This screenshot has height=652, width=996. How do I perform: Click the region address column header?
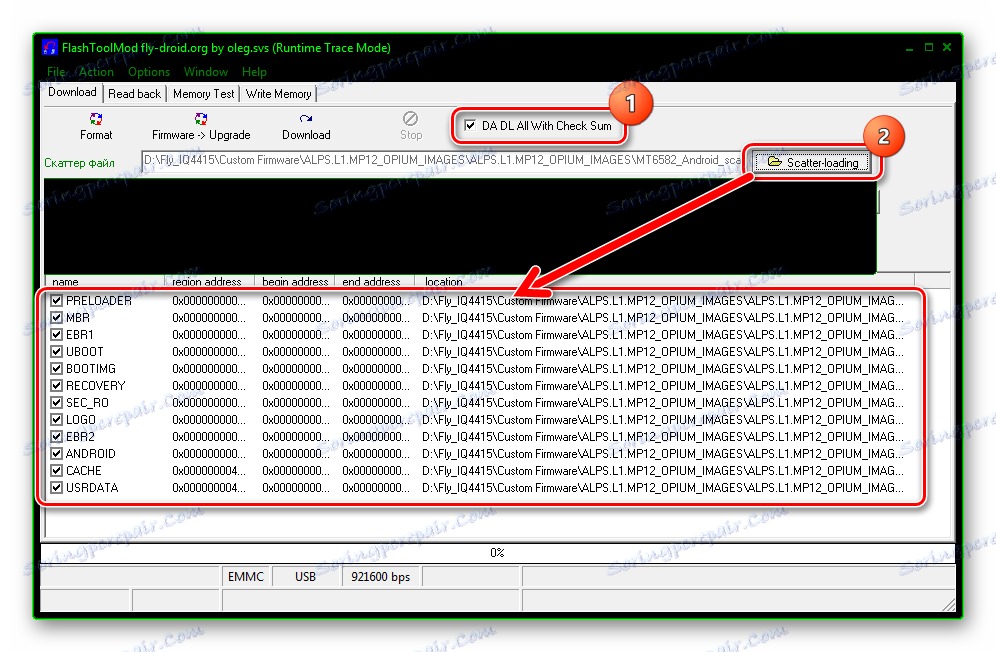210,281
